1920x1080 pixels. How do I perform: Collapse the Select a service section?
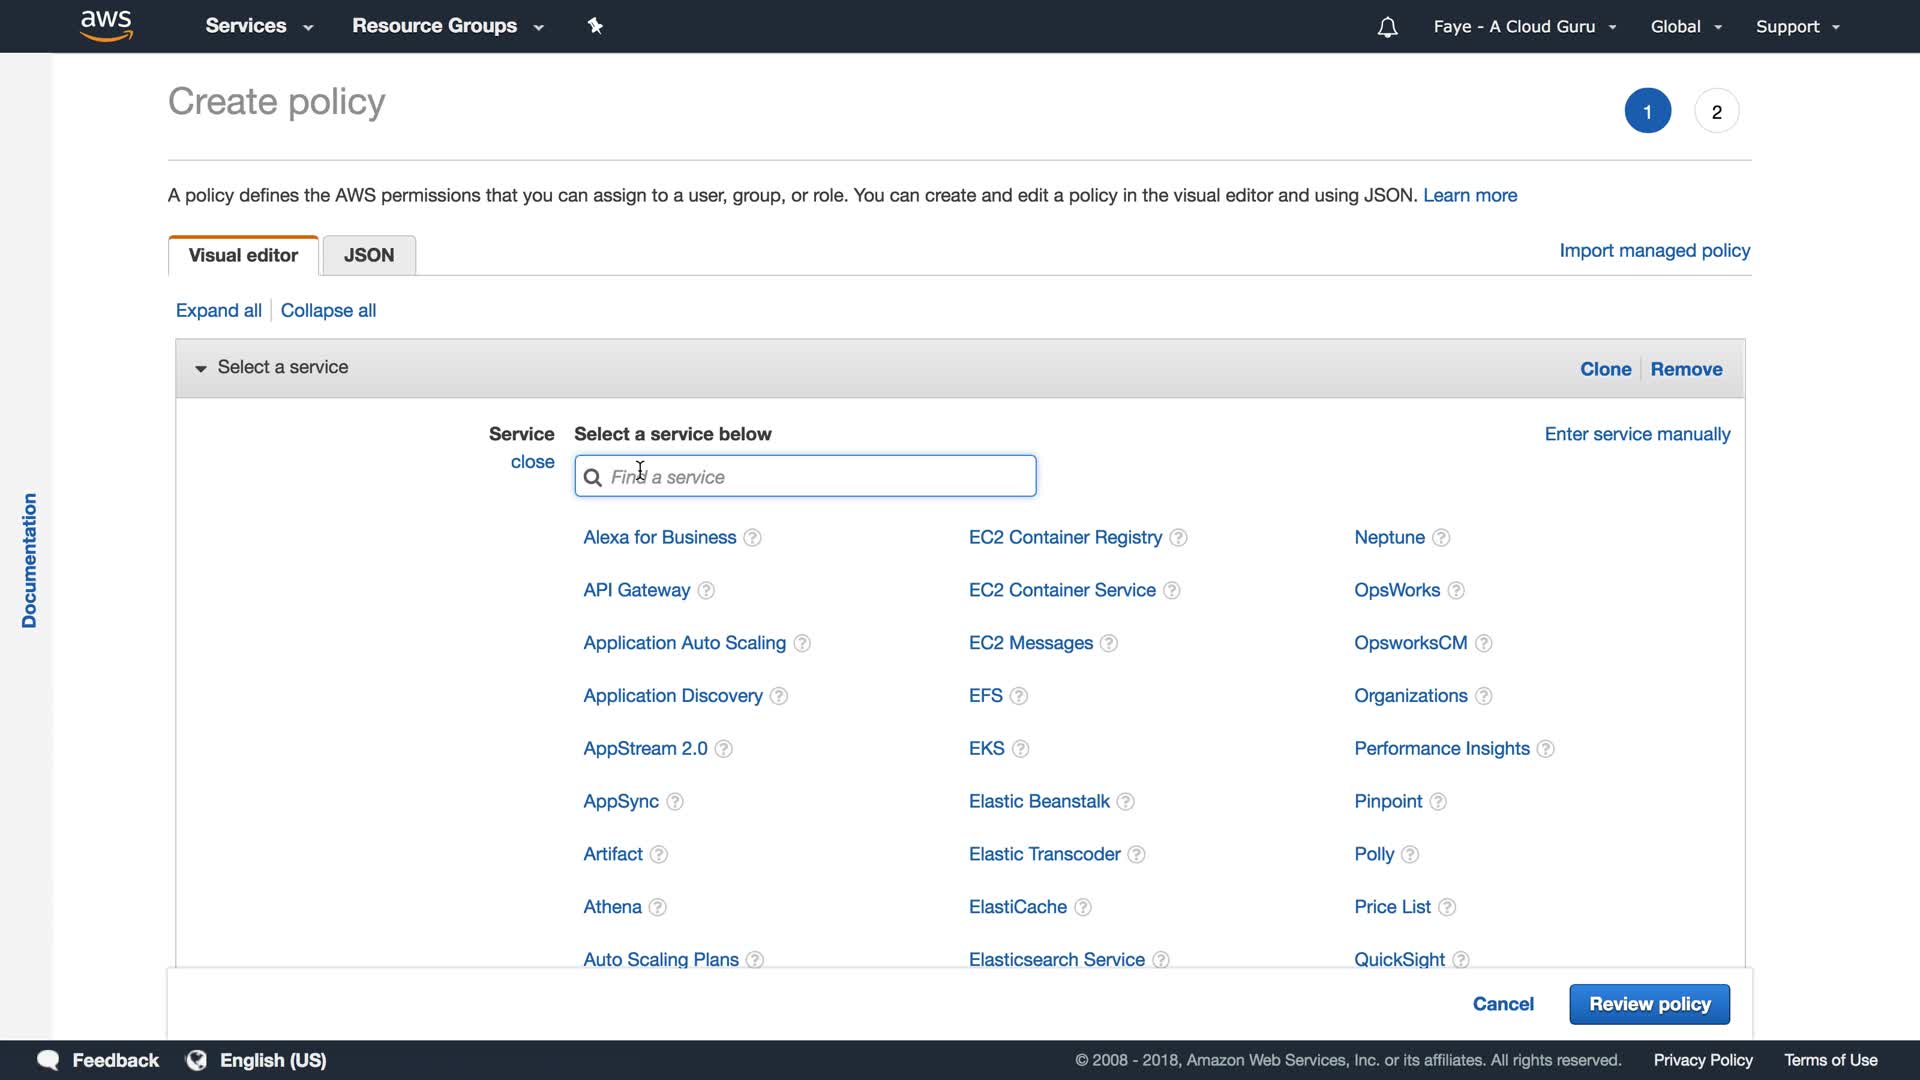click(201, 368)
